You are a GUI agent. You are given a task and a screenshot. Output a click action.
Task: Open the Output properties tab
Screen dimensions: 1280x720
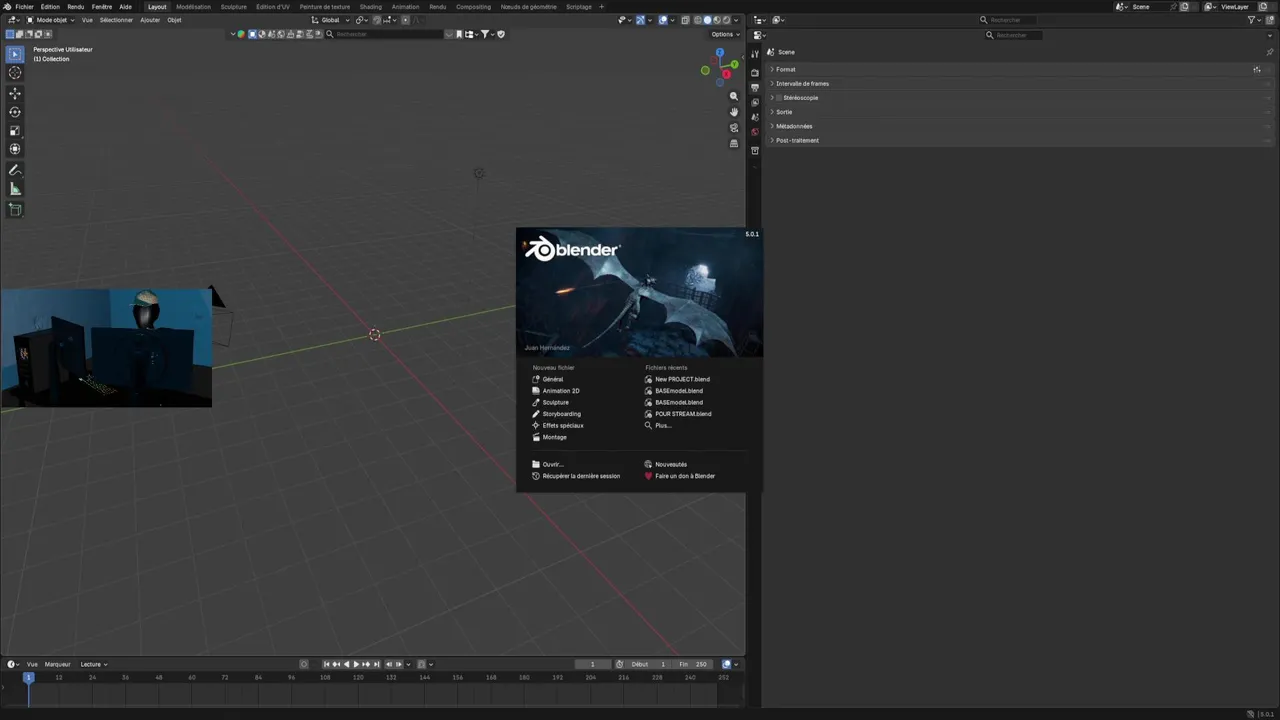755,88
